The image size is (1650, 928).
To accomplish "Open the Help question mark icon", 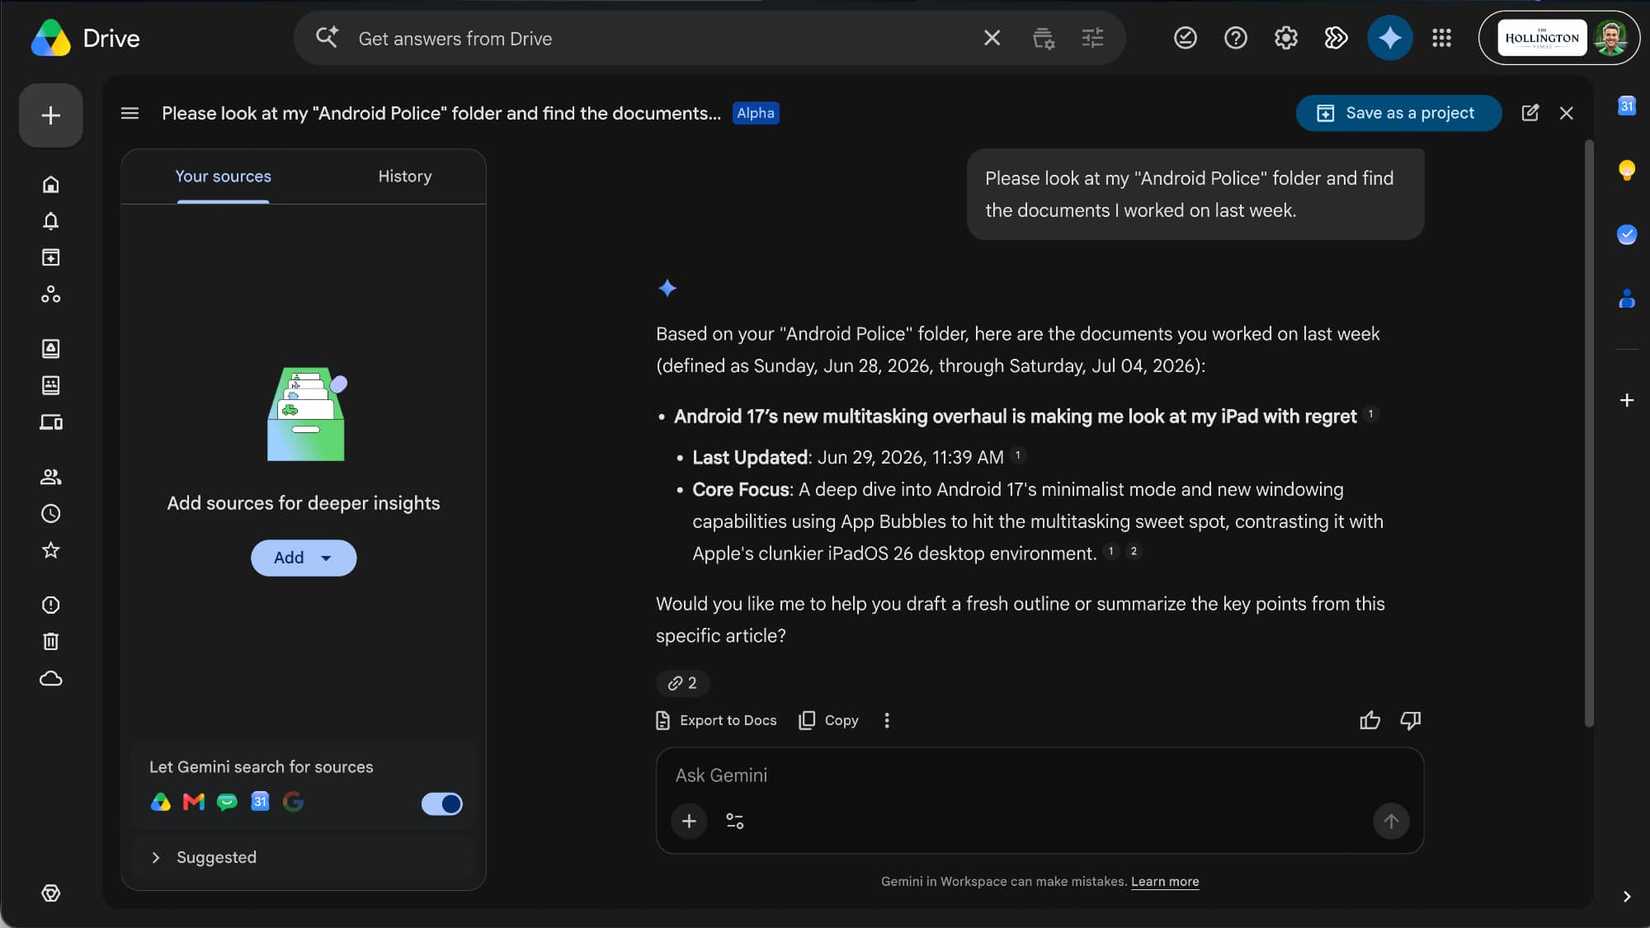I will point(1236,38).
